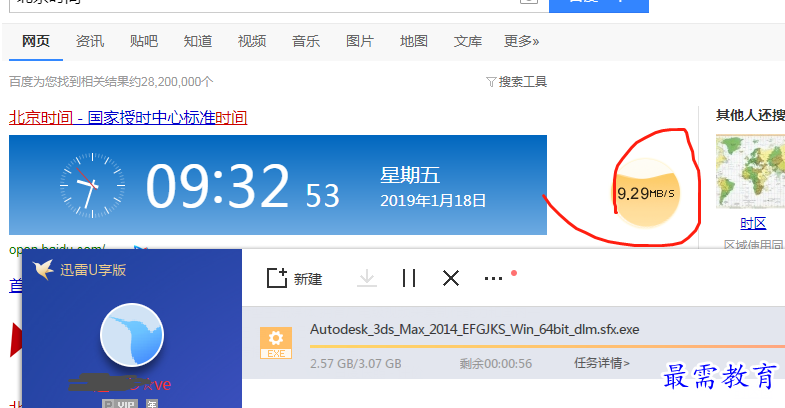
Task: Click the download start arrow icon
Action: (367, 278)
